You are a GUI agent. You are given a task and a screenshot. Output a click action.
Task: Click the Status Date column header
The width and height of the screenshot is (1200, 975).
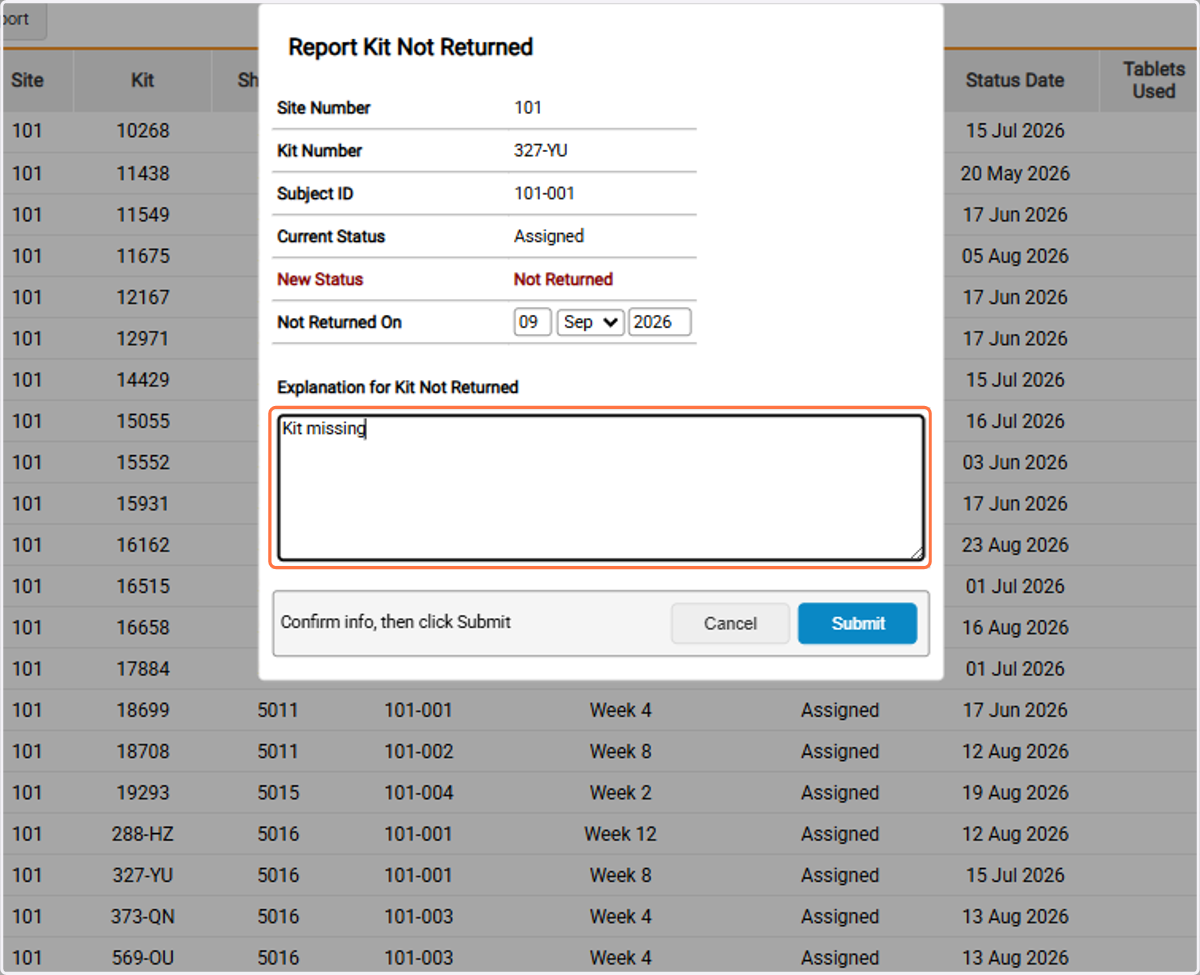pyautogui.click(x=1014, y=80)
